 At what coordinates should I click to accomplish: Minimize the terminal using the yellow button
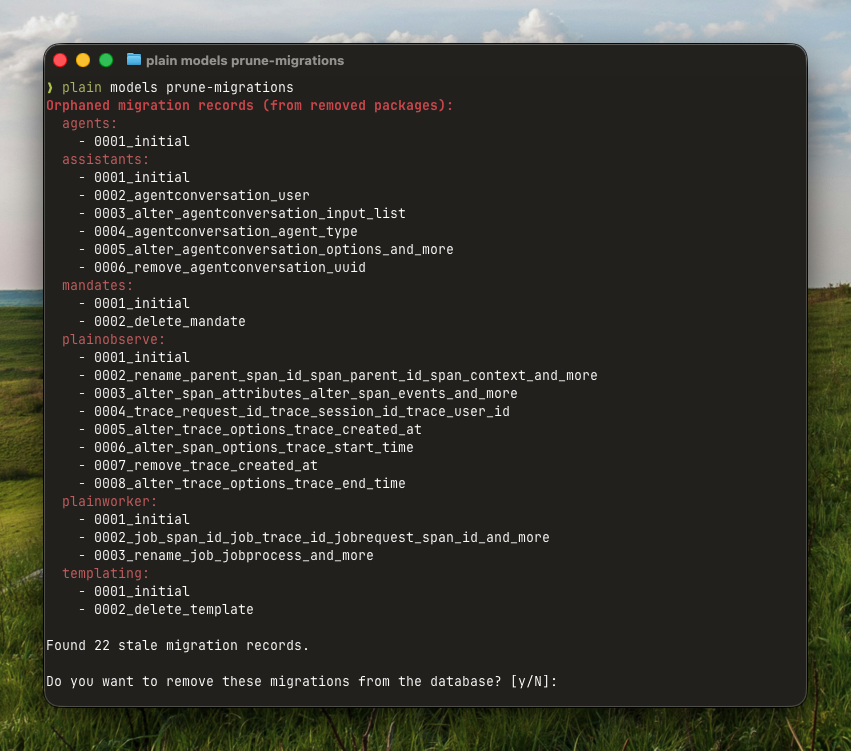coord(83,60)
